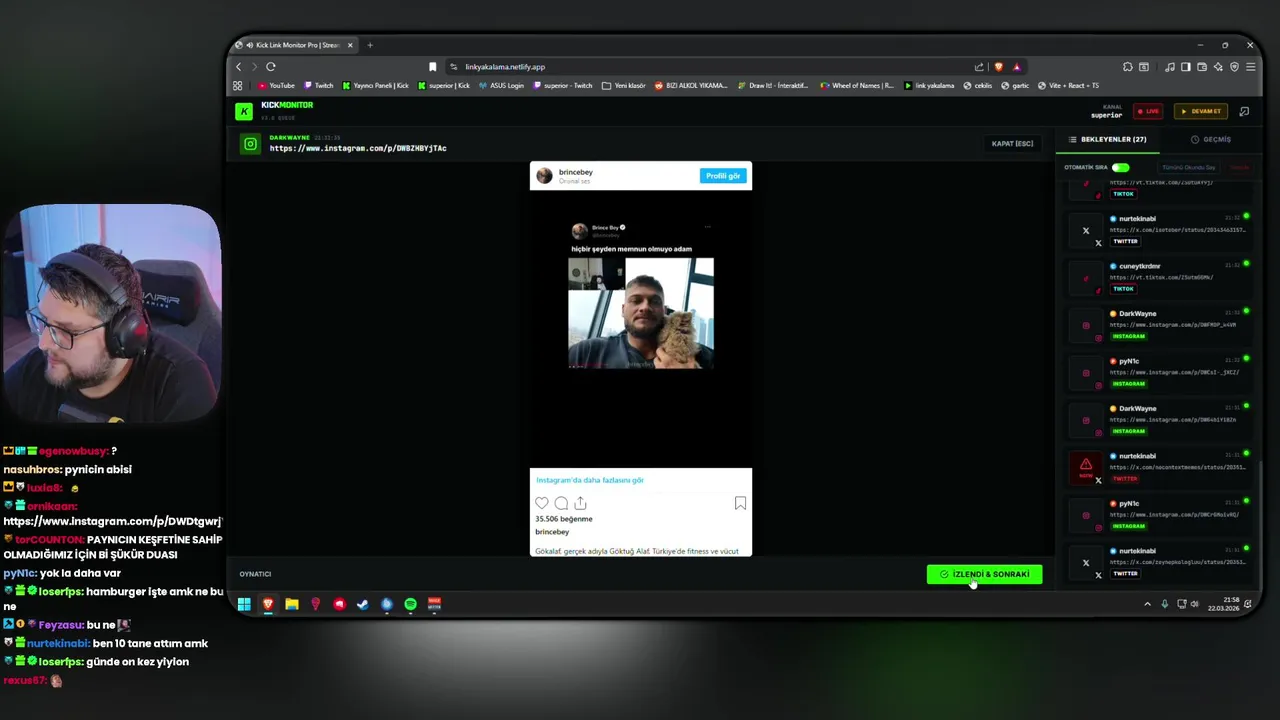Open the current Instagram post URL
1280x720 pixels.
tap(358, 148)
